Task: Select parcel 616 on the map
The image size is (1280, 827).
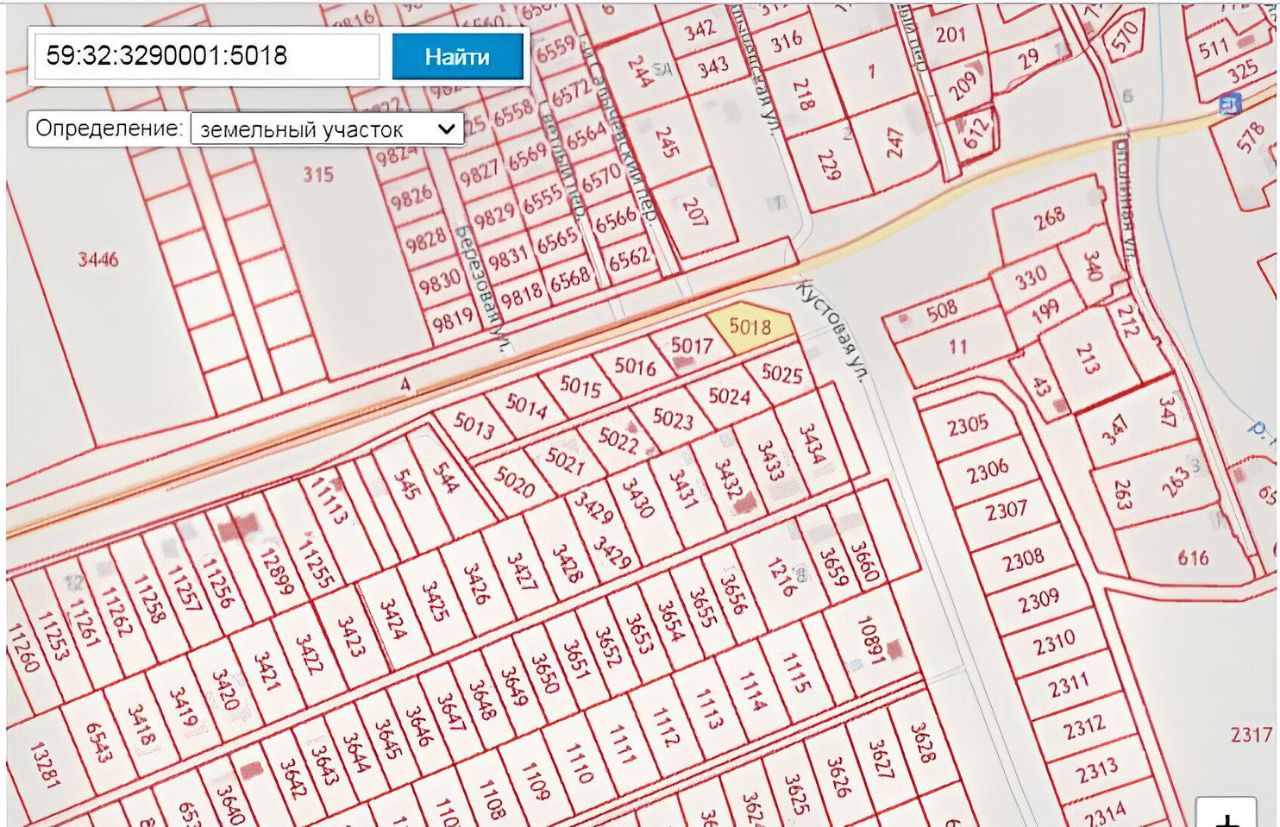Action: point(1193,558)
